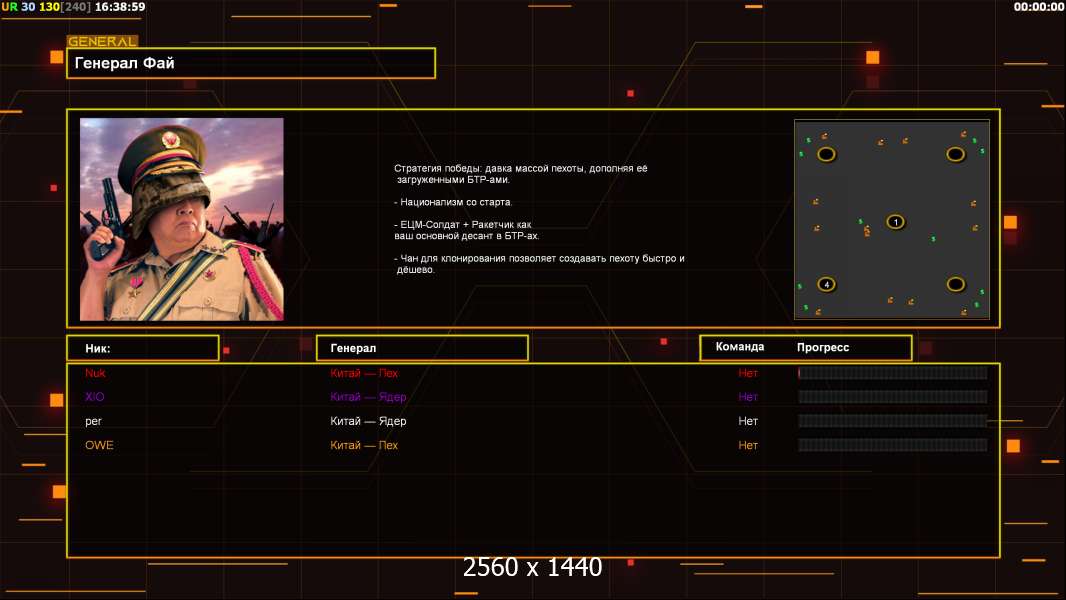Viewport: 1066px width, 600px height.
Task: Click the Ник: column header
Action: coord(143,348)
